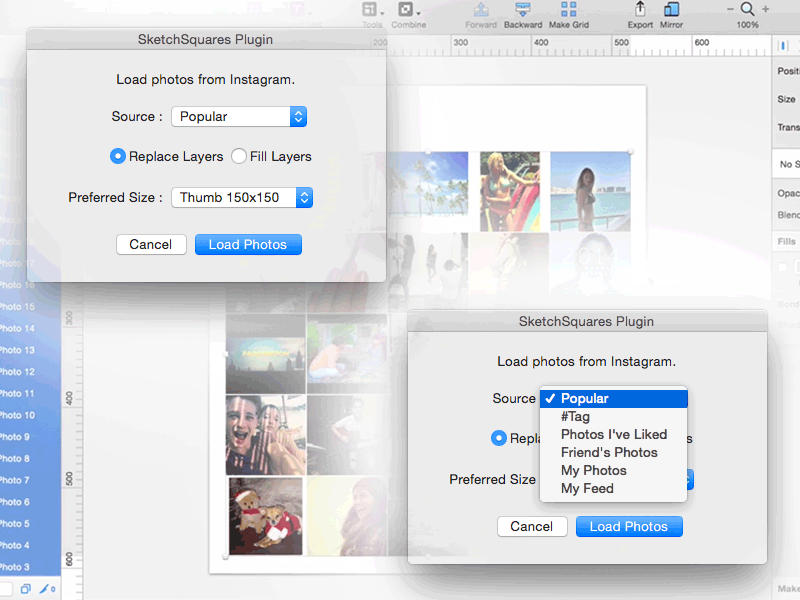Viewport: 800px width, 600px height.
Task: Select the Replace radio in the lower dialog
Action: tap(498, 438)
